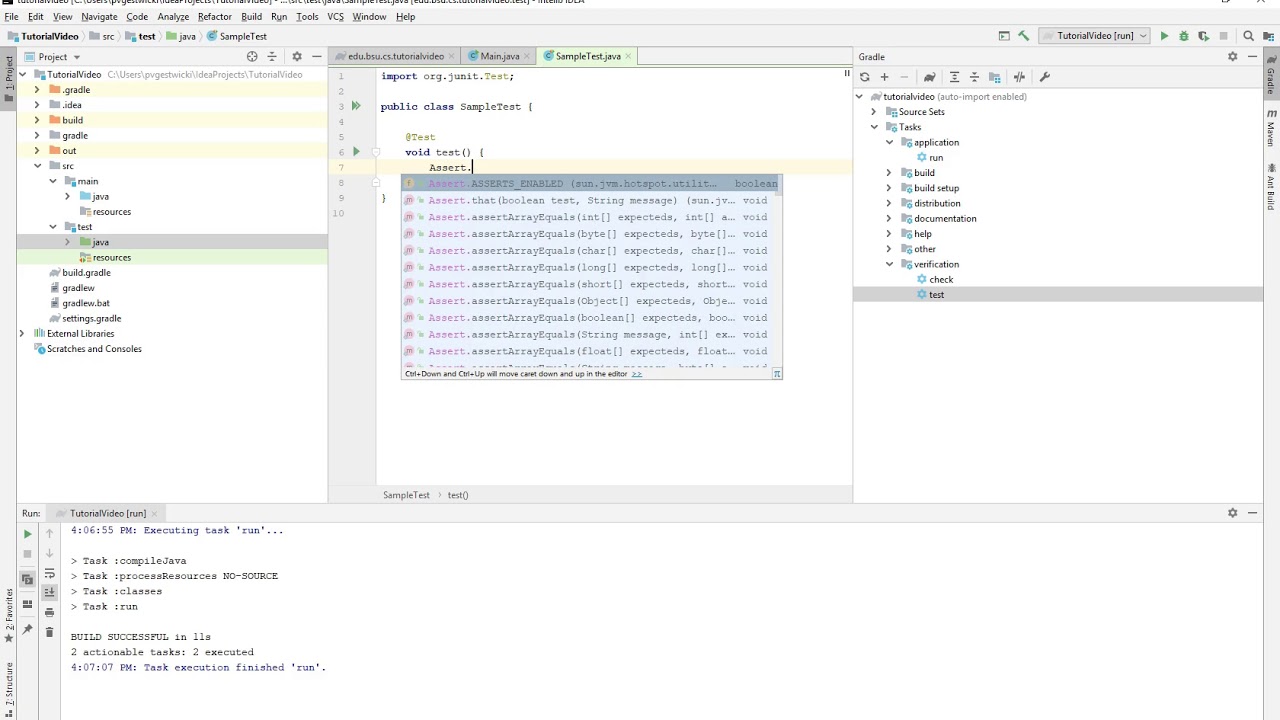Collapse all nodes in Gradle panel
Screen dimensions: 1280x720
pos(974,77)
